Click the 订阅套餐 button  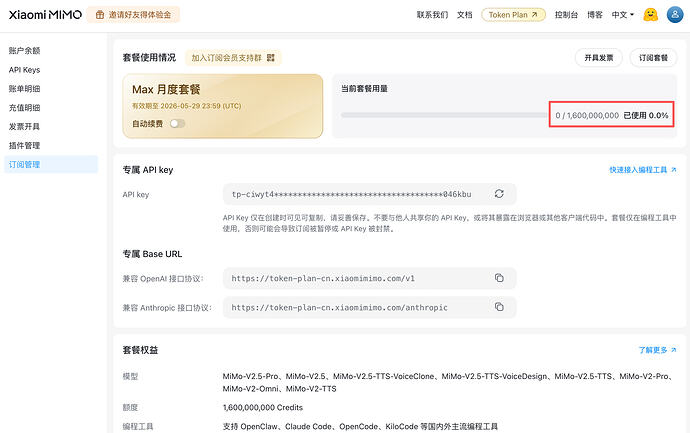coord(653,58)
